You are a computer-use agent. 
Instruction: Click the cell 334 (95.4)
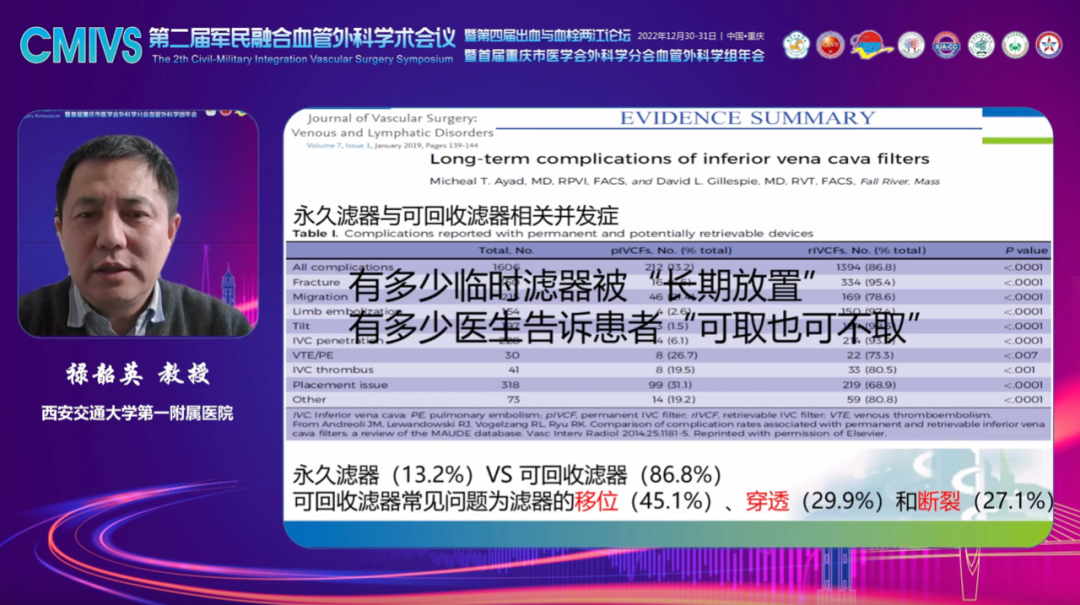click(x=869, y=282)
